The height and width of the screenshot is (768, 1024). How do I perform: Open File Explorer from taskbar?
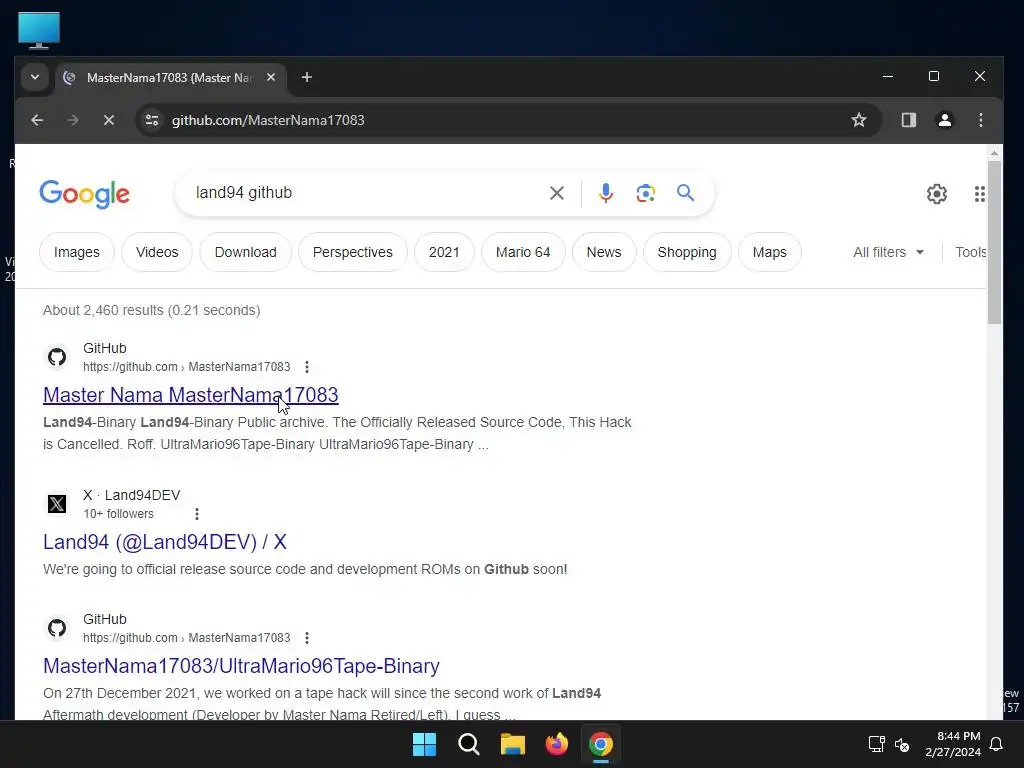click(513, 744)
